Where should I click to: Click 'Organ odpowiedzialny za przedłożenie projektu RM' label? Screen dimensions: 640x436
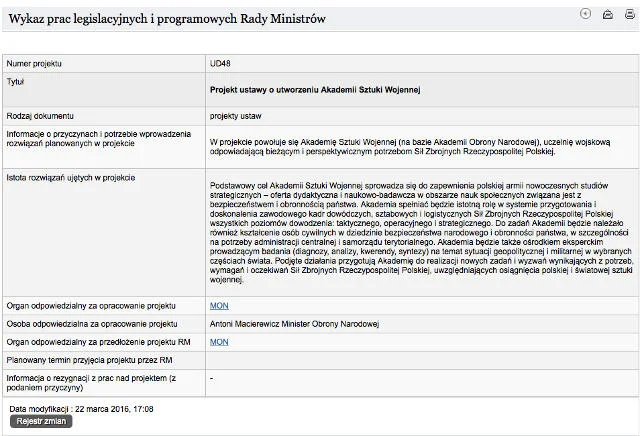[x=98, y=342]
